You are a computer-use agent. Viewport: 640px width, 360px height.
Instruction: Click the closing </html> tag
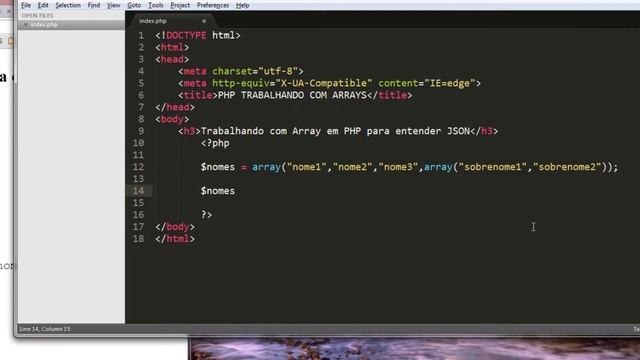[x=175, y=238]
